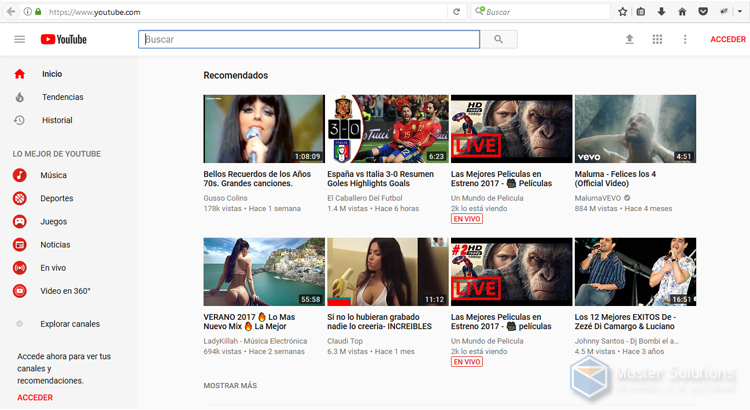Click the upload video icon
The height and width of the screenshot is (410, 750).
point(629,39)
